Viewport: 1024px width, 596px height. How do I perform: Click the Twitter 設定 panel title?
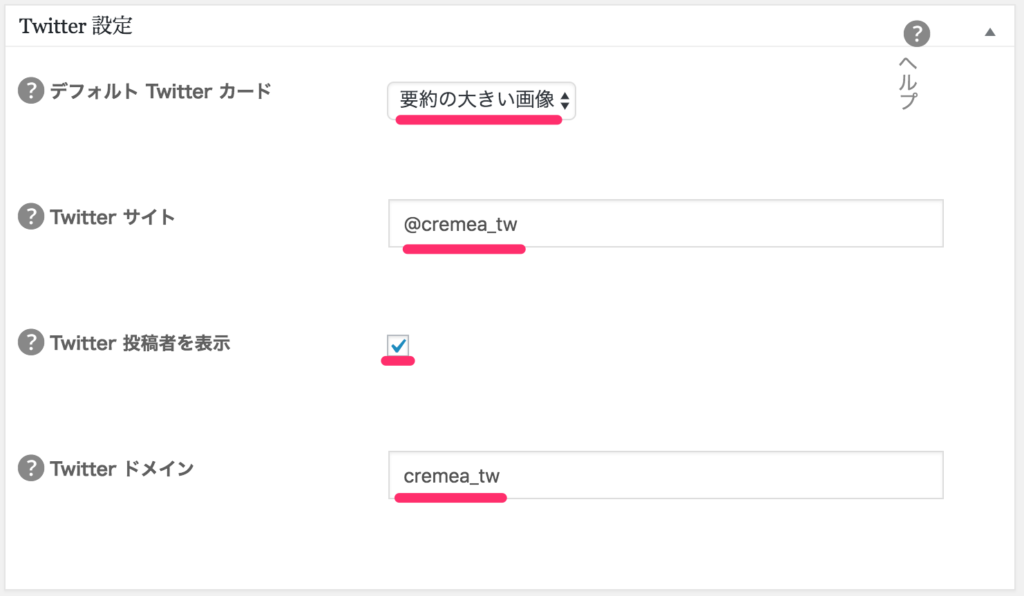click(76, 25)
